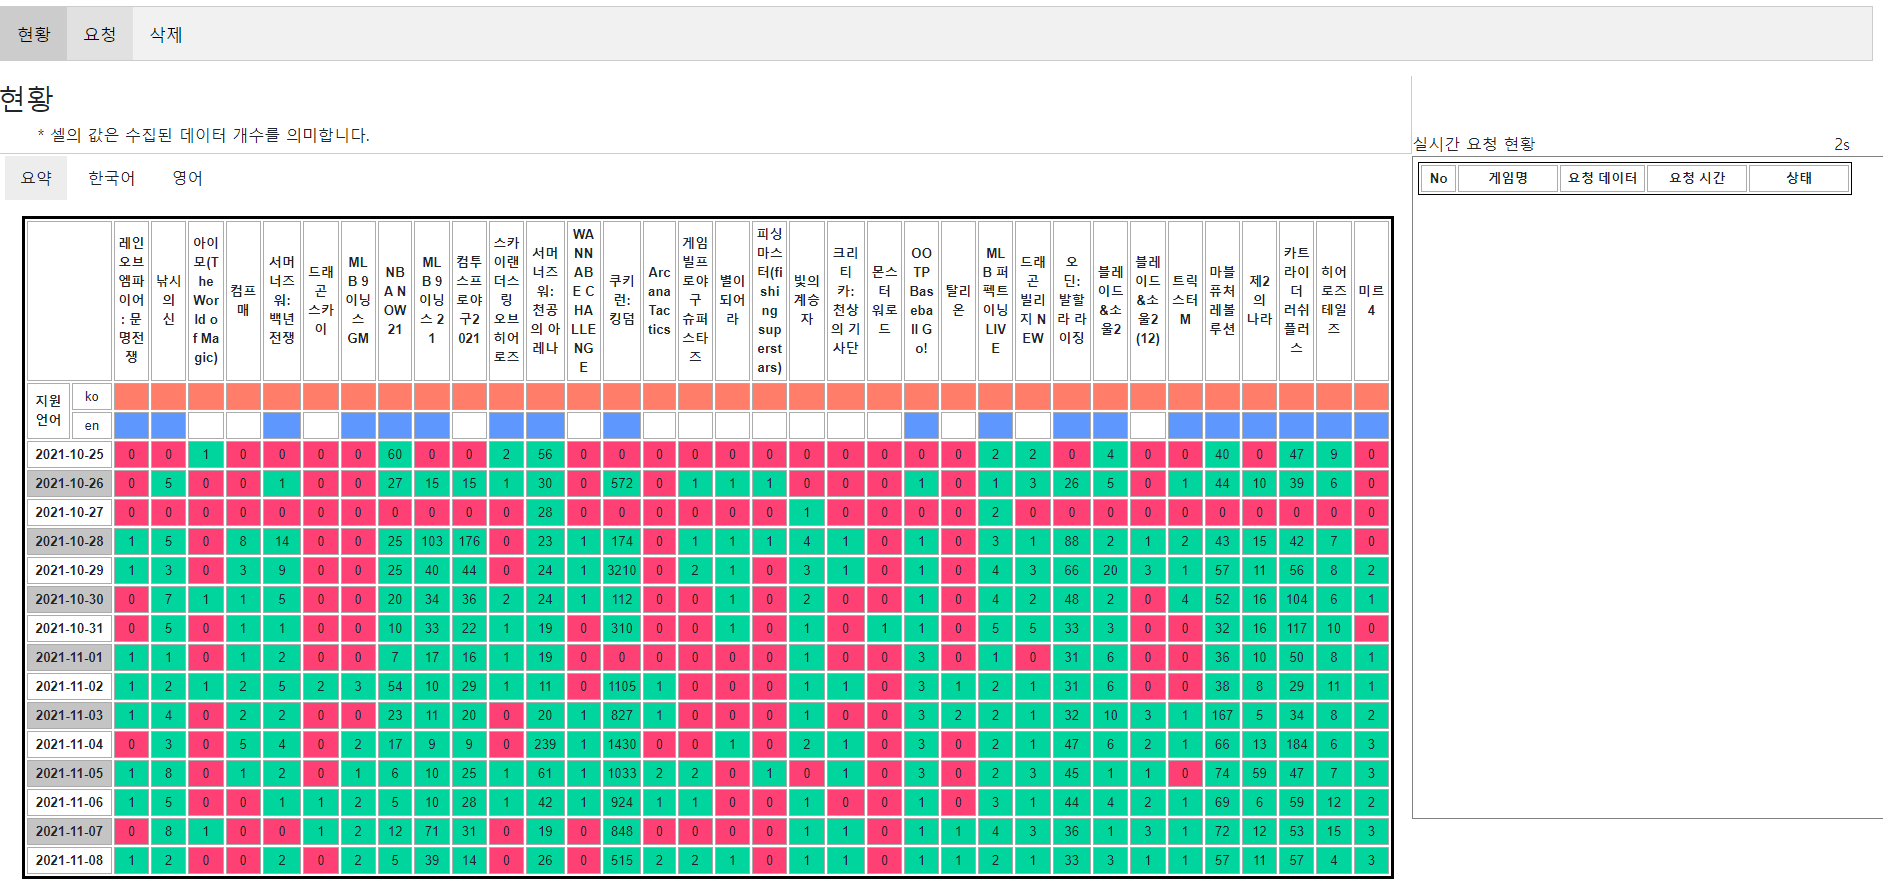
Task: Click the blue en cell under 낚시의 신
Action: [x=168, y=425]
